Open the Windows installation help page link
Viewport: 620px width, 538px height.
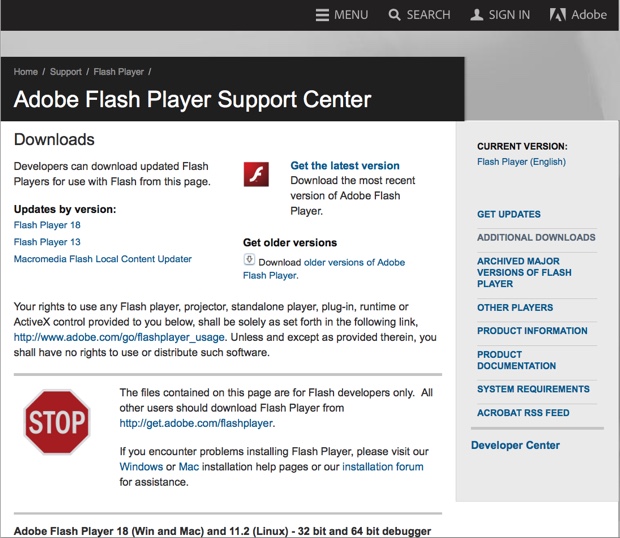(x=141, y=467)
